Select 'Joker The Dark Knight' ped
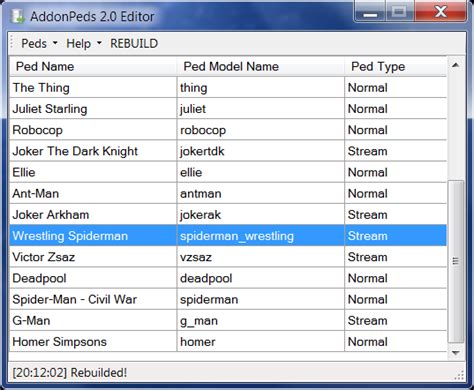This screenshot has width=474, height=390. click(x=75, y=151)
